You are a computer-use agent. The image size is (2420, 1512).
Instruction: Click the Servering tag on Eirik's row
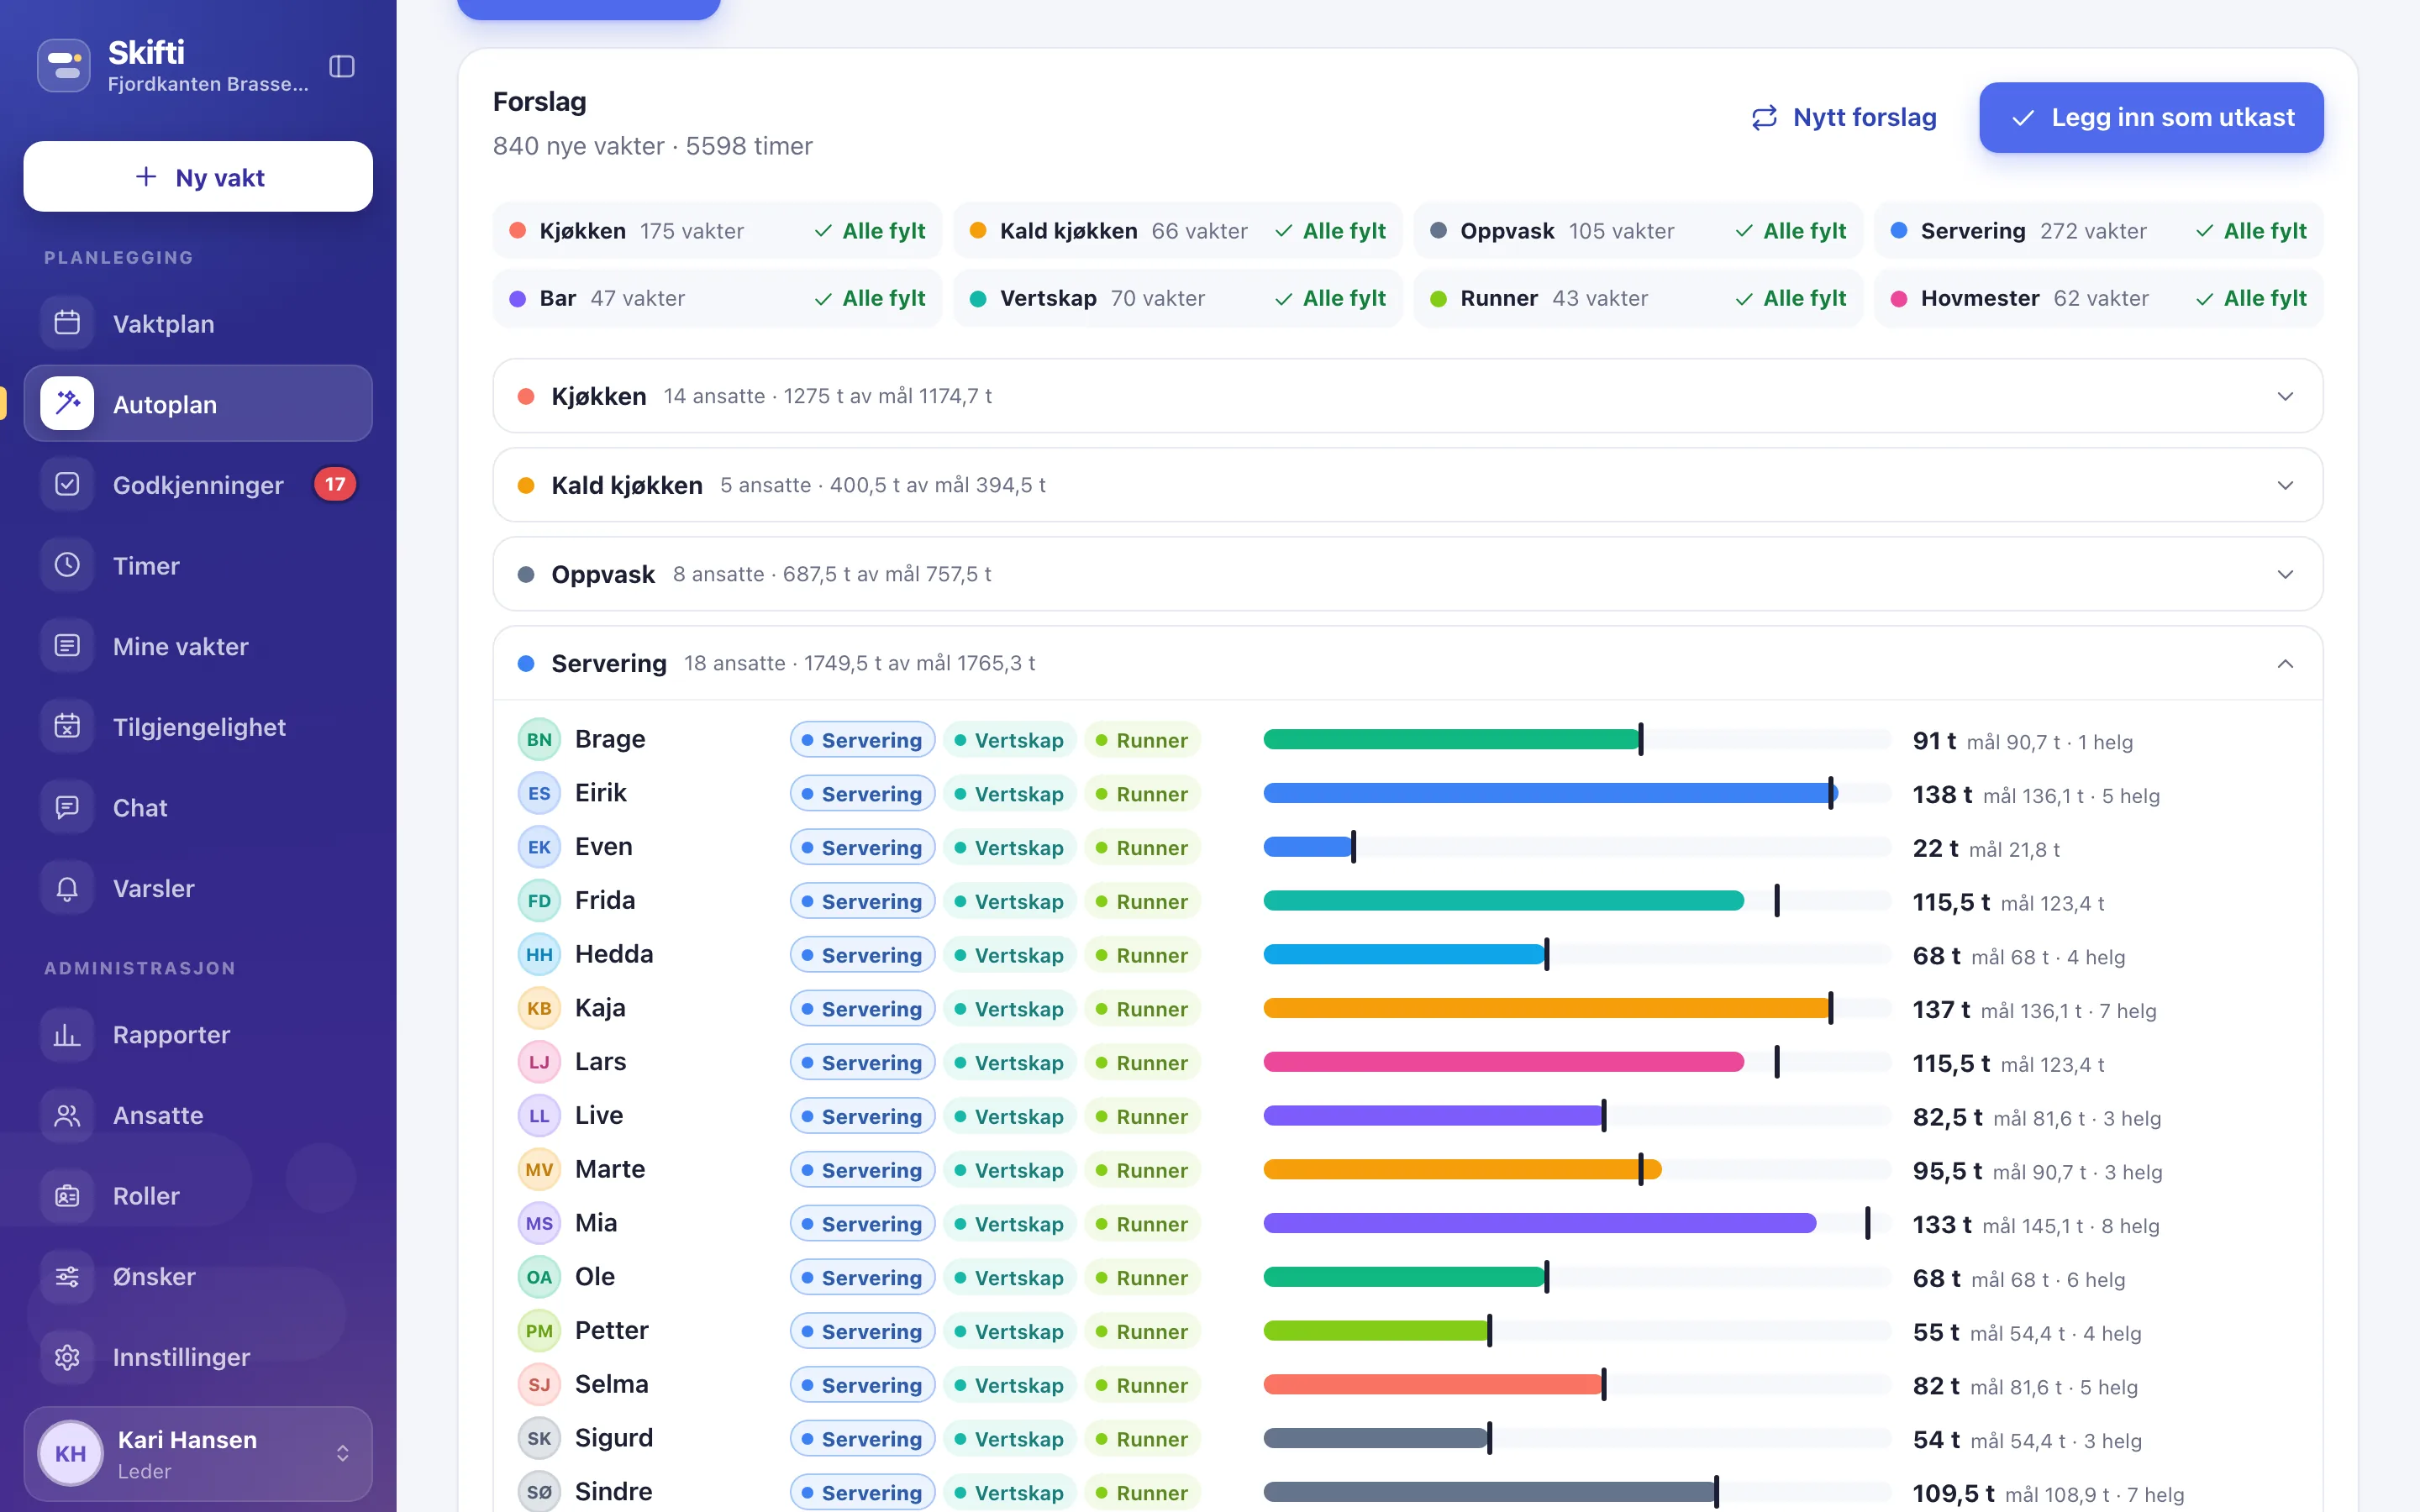(862, 793)
